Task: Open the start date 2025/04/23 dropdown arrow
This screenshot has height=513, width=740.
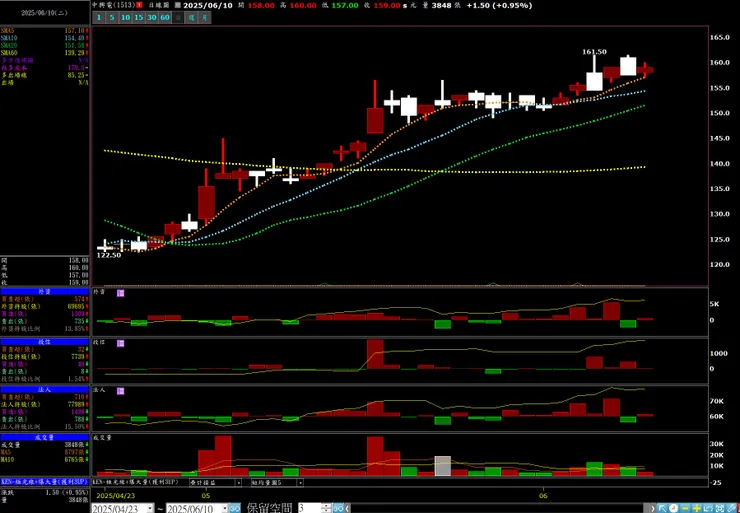Action: click(150, 508)
